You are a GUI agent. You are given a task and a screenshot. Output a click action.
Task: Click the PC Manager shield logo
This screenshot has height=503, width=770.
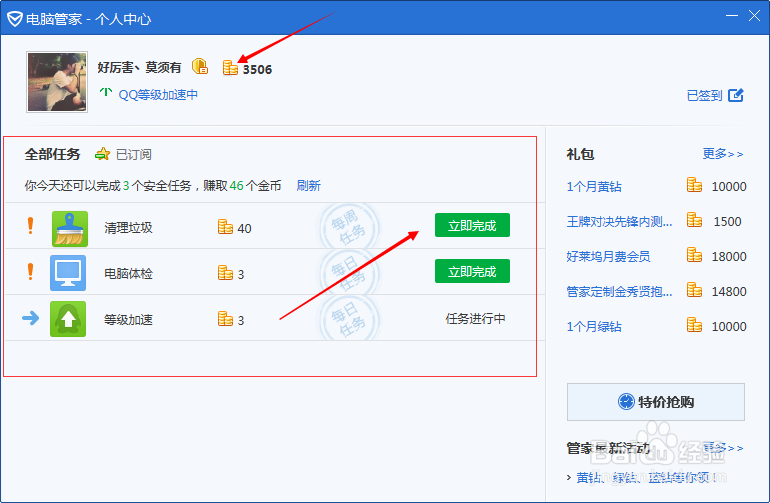tap(15, 19)
